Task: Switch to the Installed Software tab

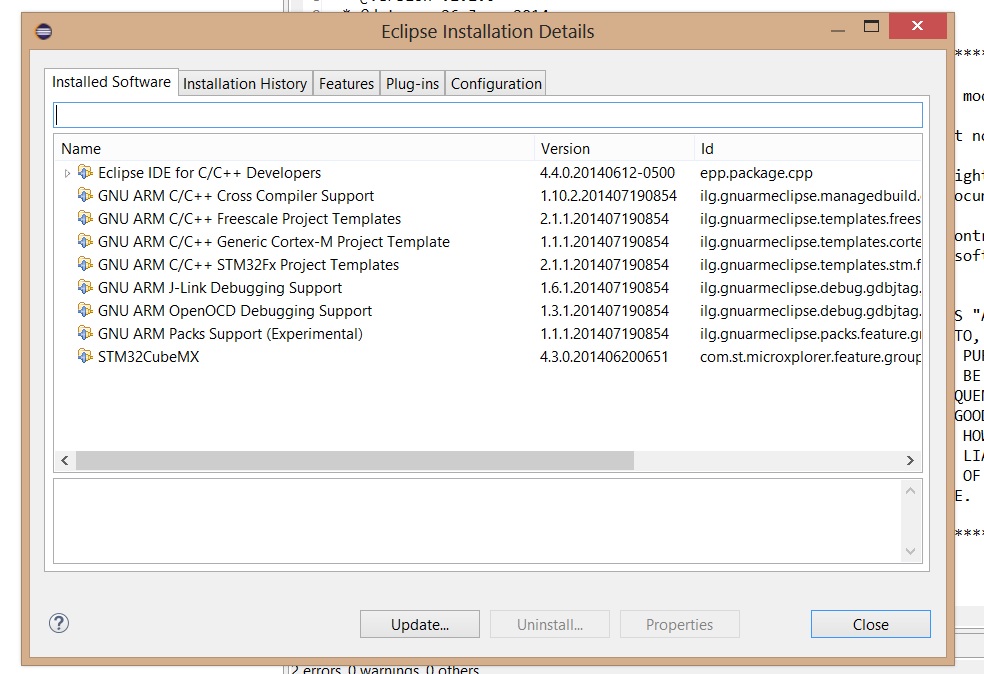Action: pos(111,82)
